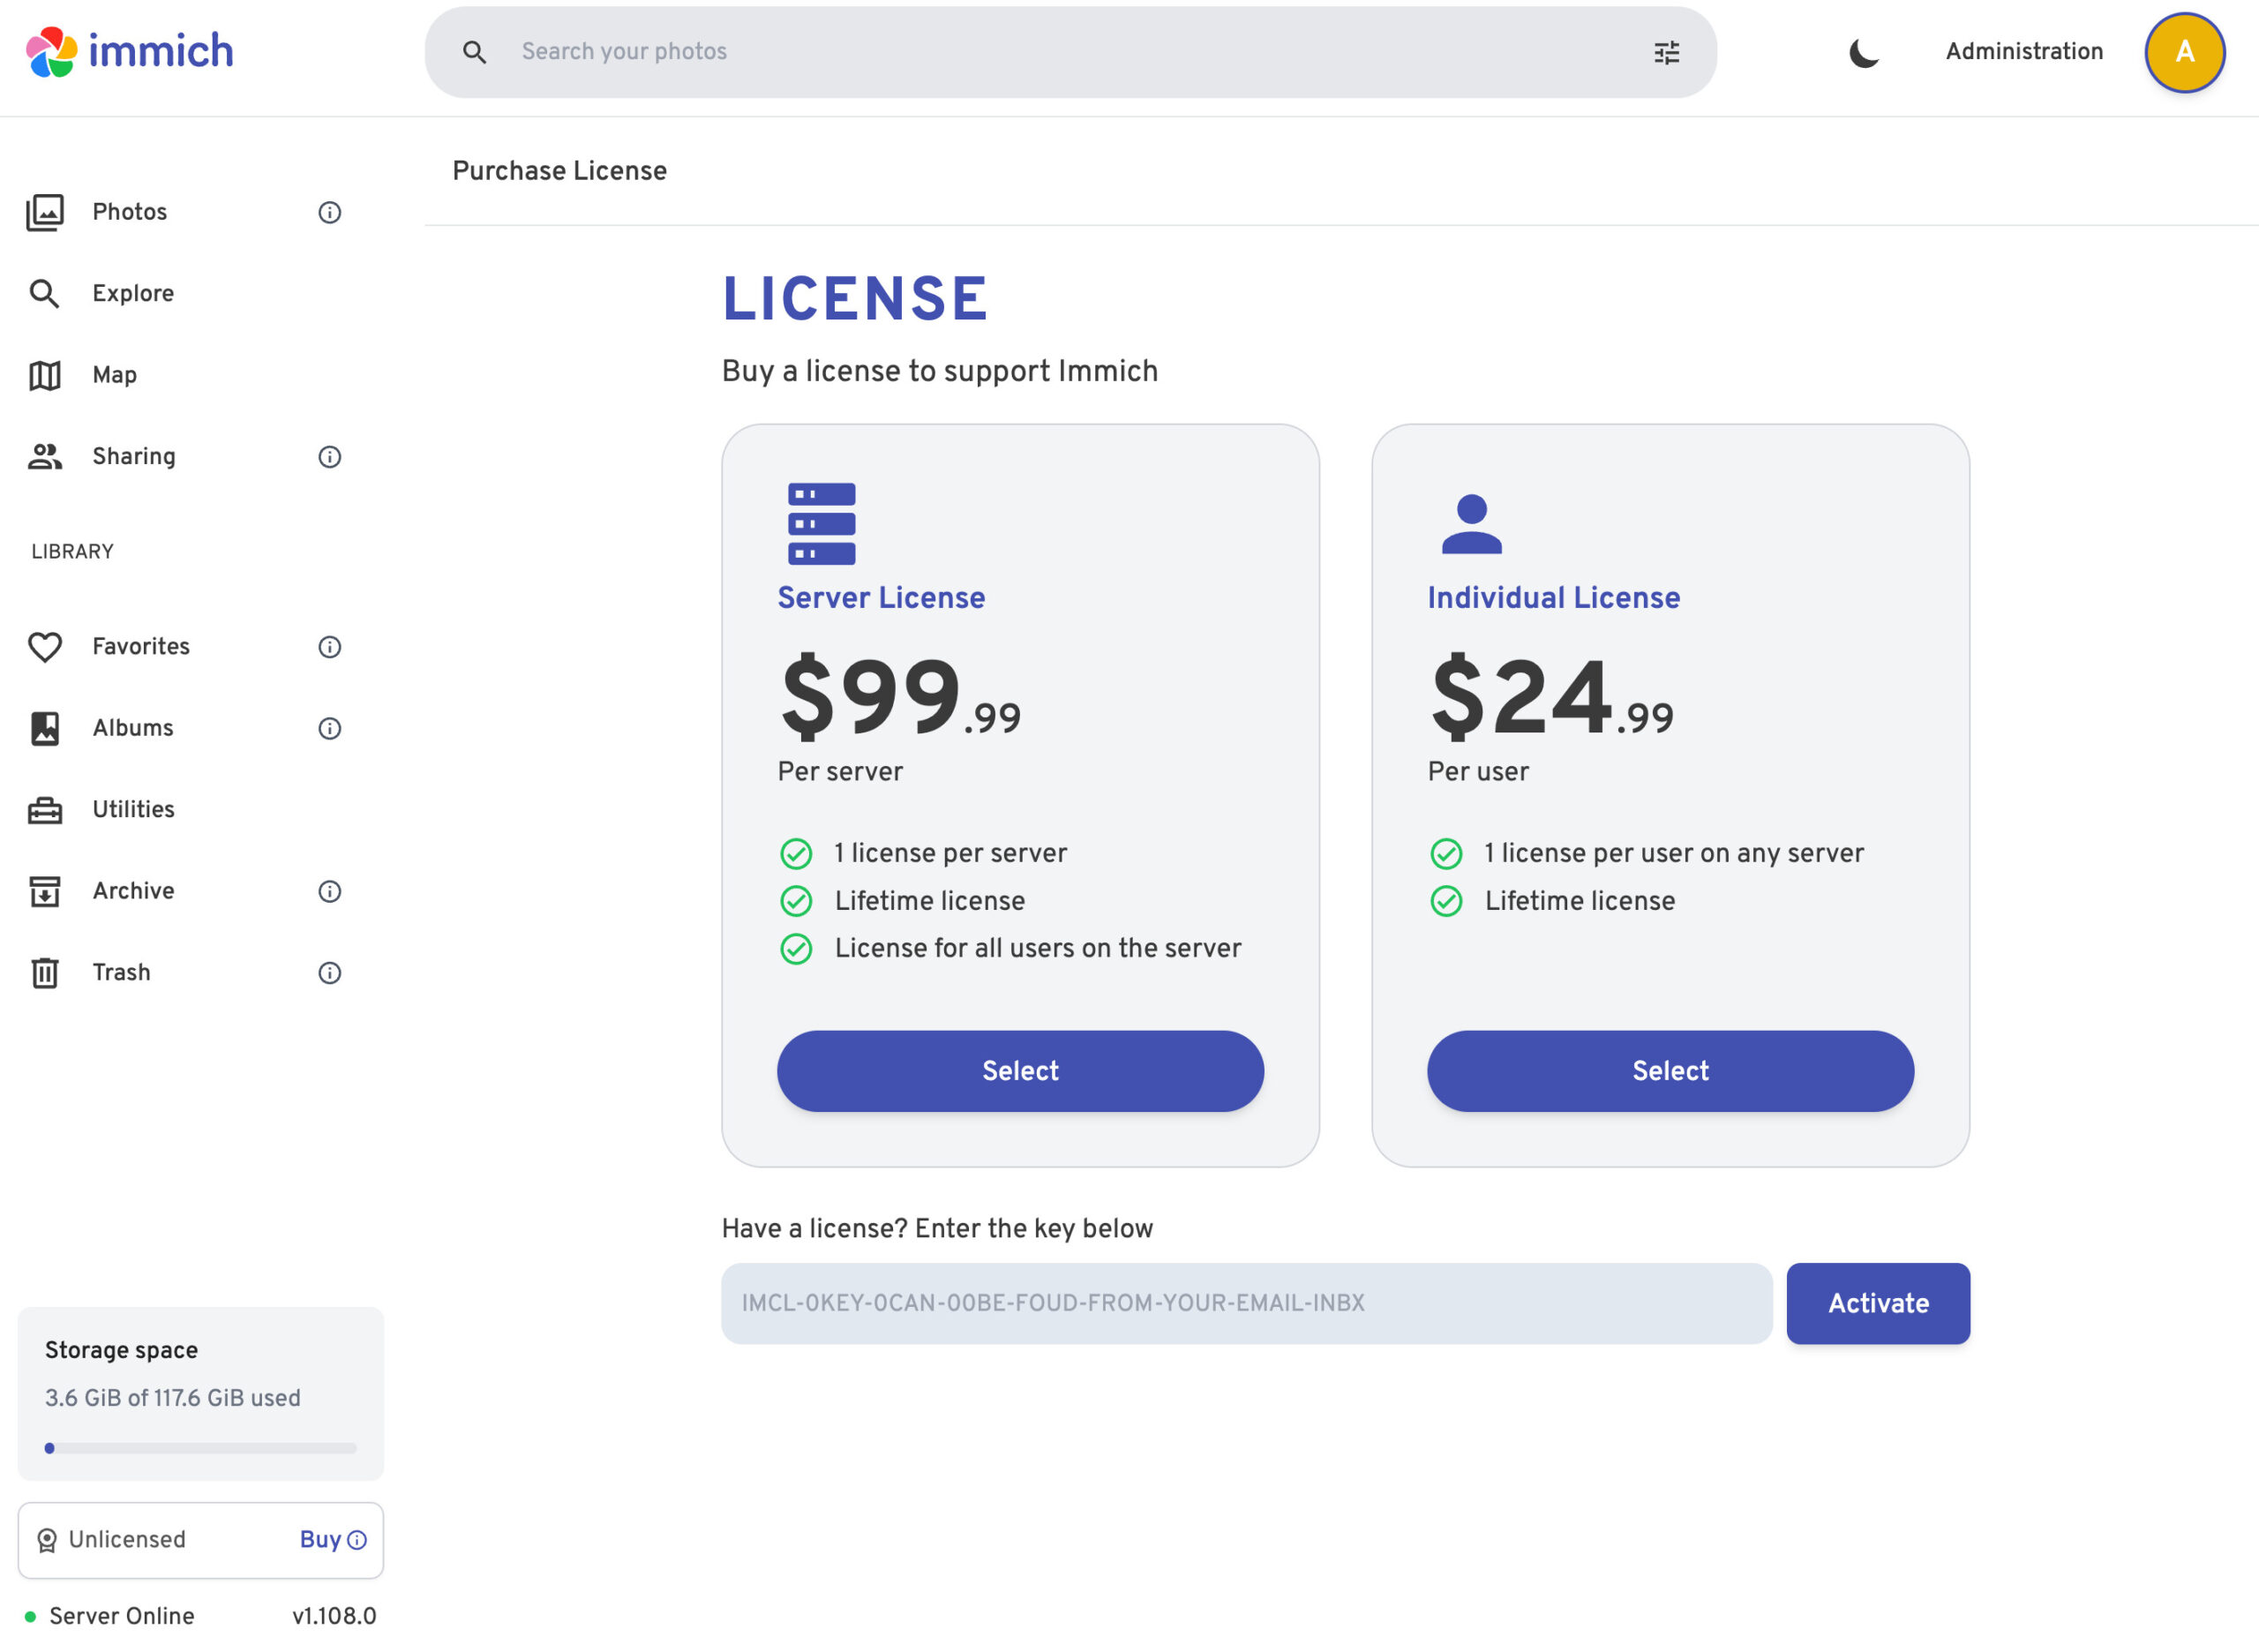The width and height of the screenshot is (2259, 1652).
Task: Show info for Photos
Action: [330, 212]
